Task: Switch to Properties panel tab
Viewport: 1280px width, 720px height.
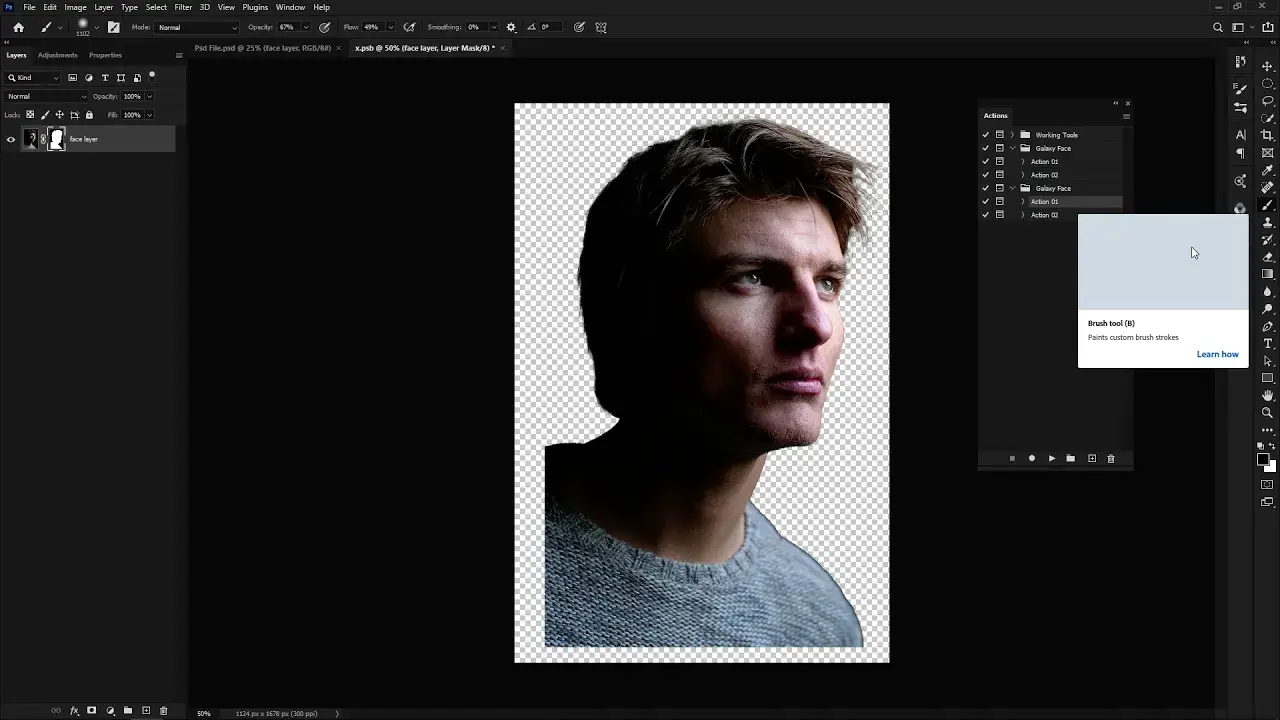Action: click(x=105, y=55)
